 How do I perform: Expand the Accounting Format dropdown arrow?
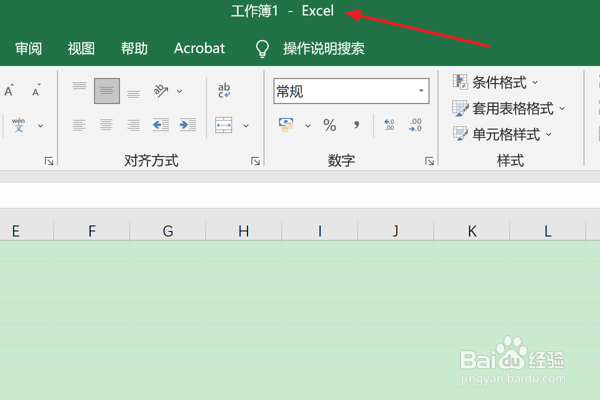click(308, 126)
